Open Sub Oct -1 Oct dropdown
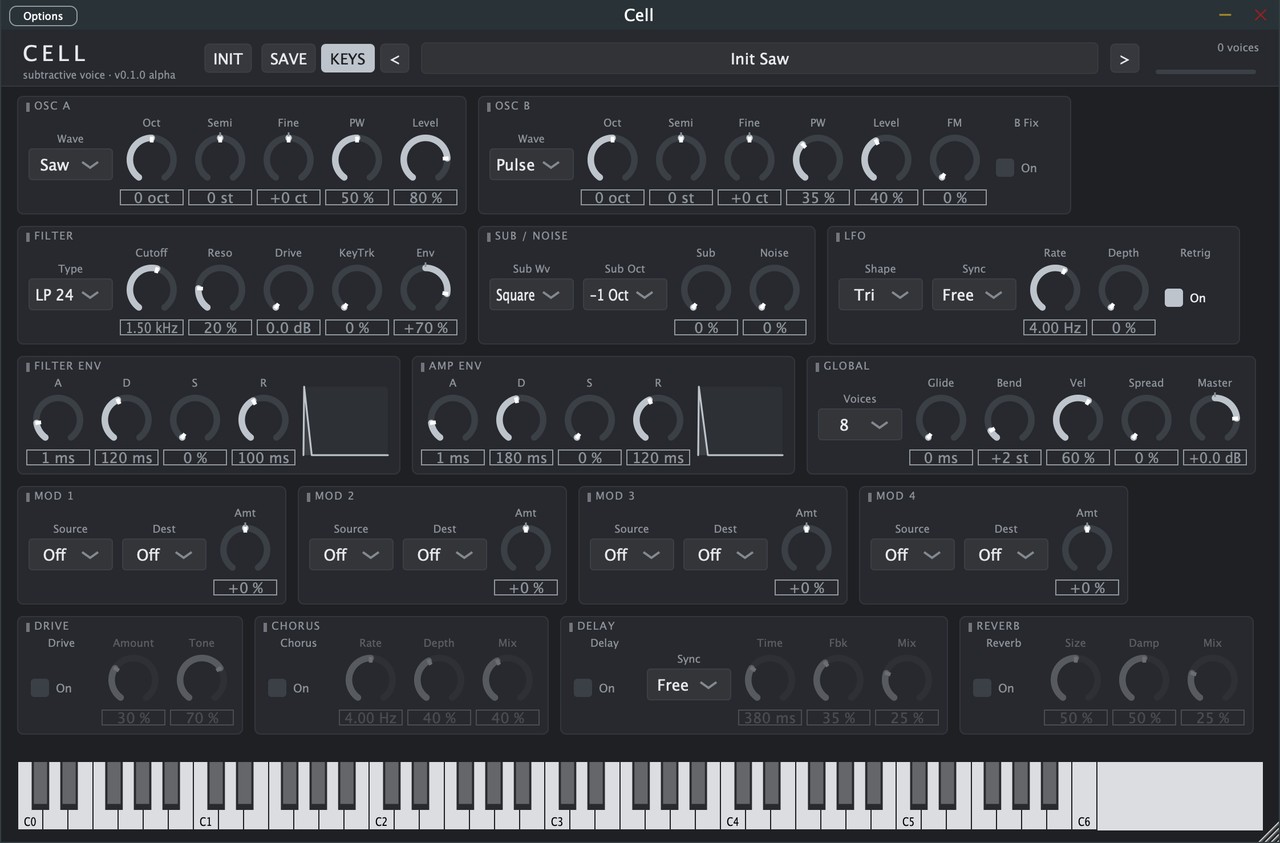 (625, 295)
